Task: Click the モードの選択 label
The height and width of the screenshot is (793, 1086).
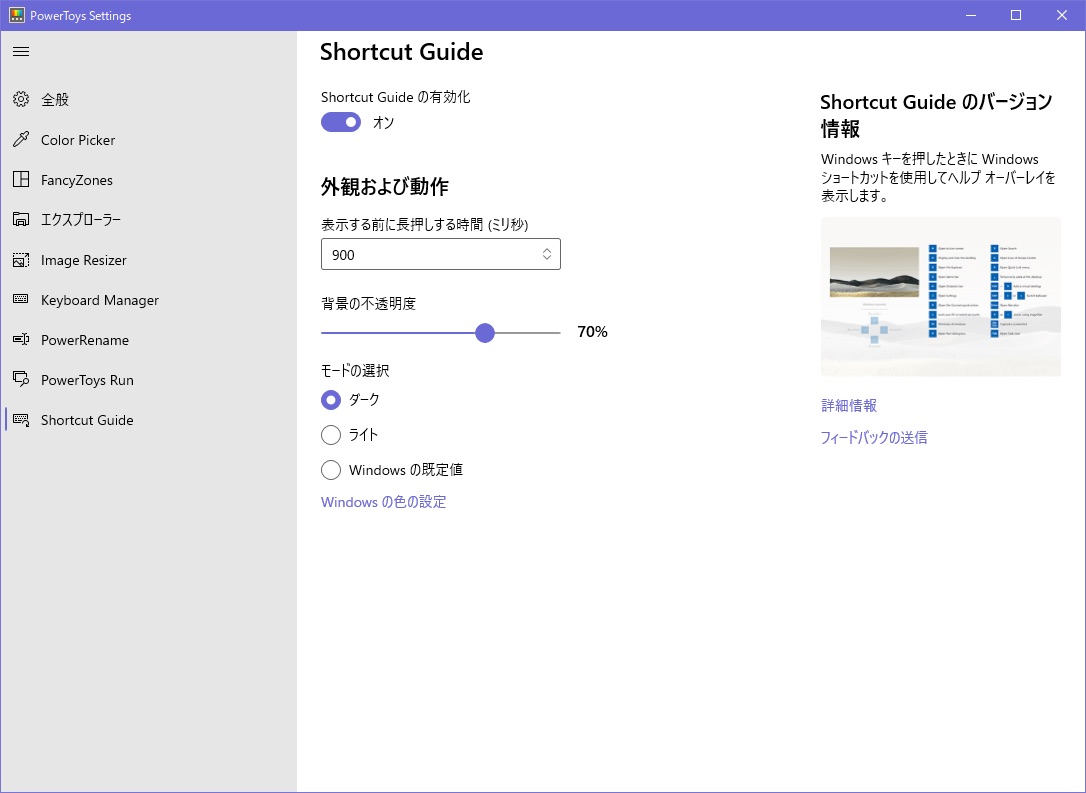Action: [x=355, y=371]
